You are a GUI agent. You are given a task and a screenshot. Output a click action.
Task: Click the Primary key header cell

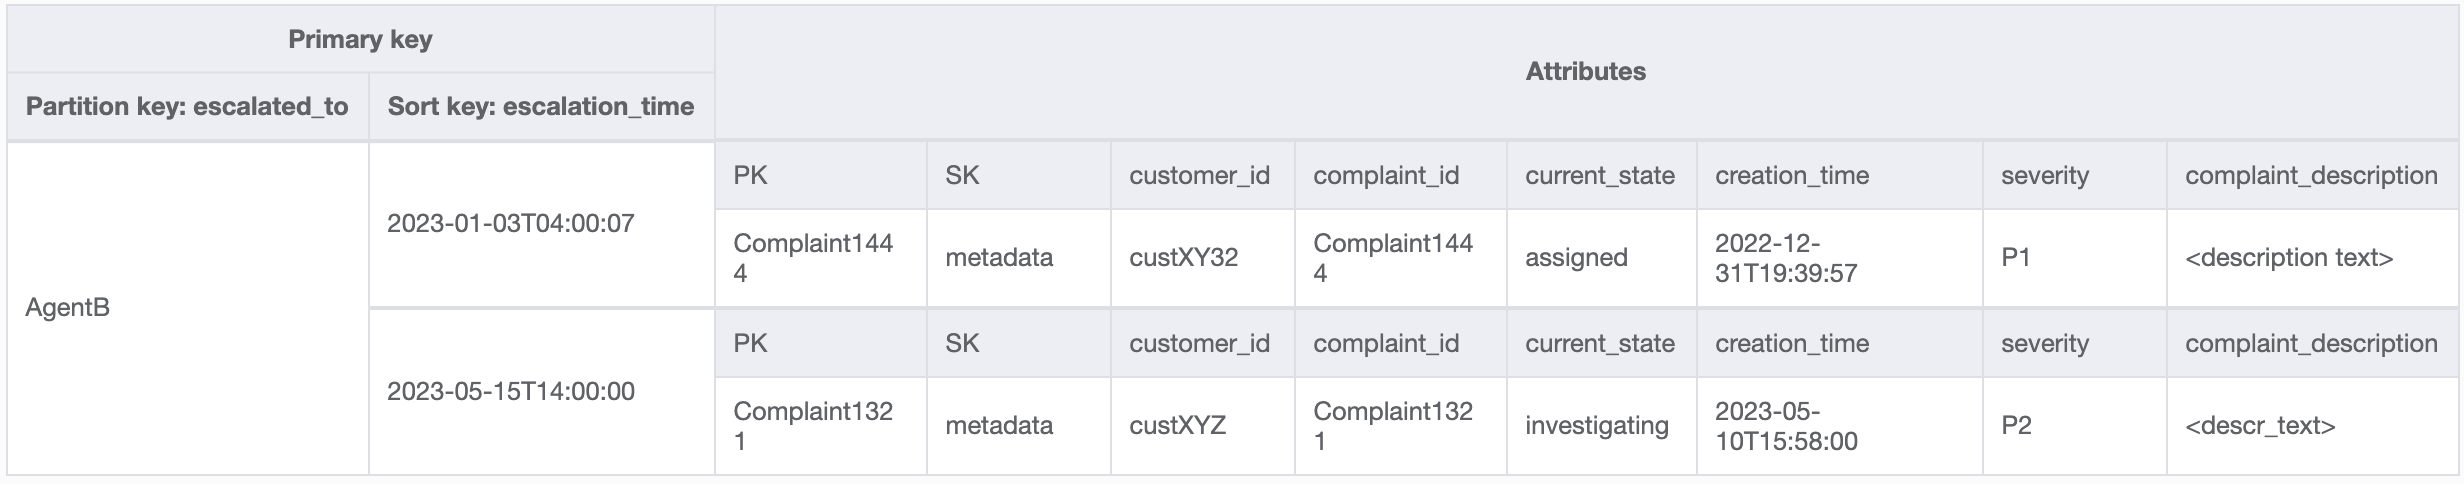pyautogui.click(x=360, y=40)
